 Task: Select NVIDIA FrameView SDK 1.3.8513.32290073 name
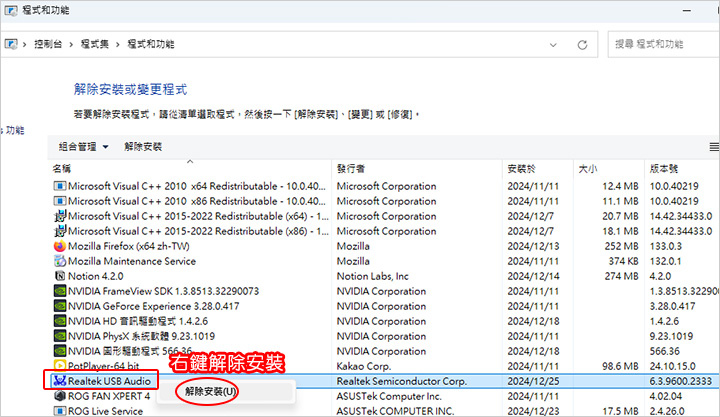(163, 291)
